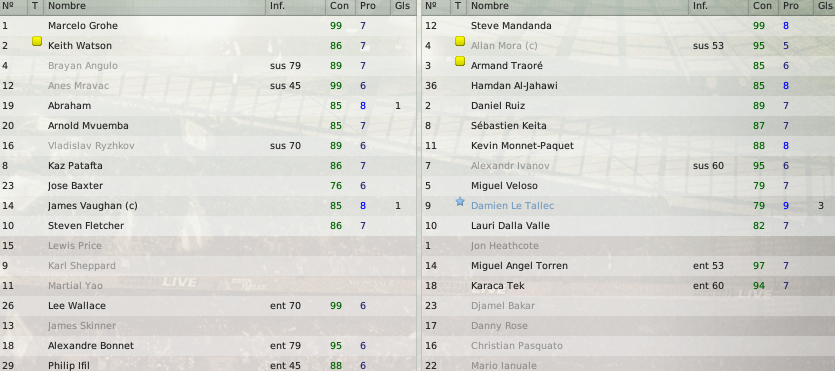Click unused substitute Jon Heathcote
The width and height of the screenshot is (835, 371).
505,246
